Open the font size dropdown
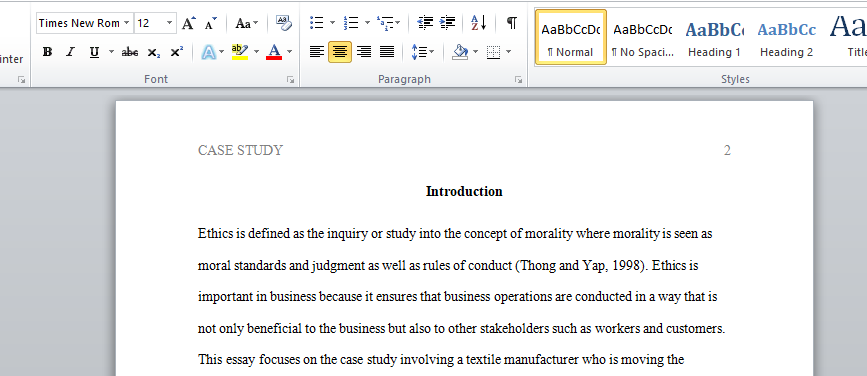867x376 pixels. (x=170, y=23)
